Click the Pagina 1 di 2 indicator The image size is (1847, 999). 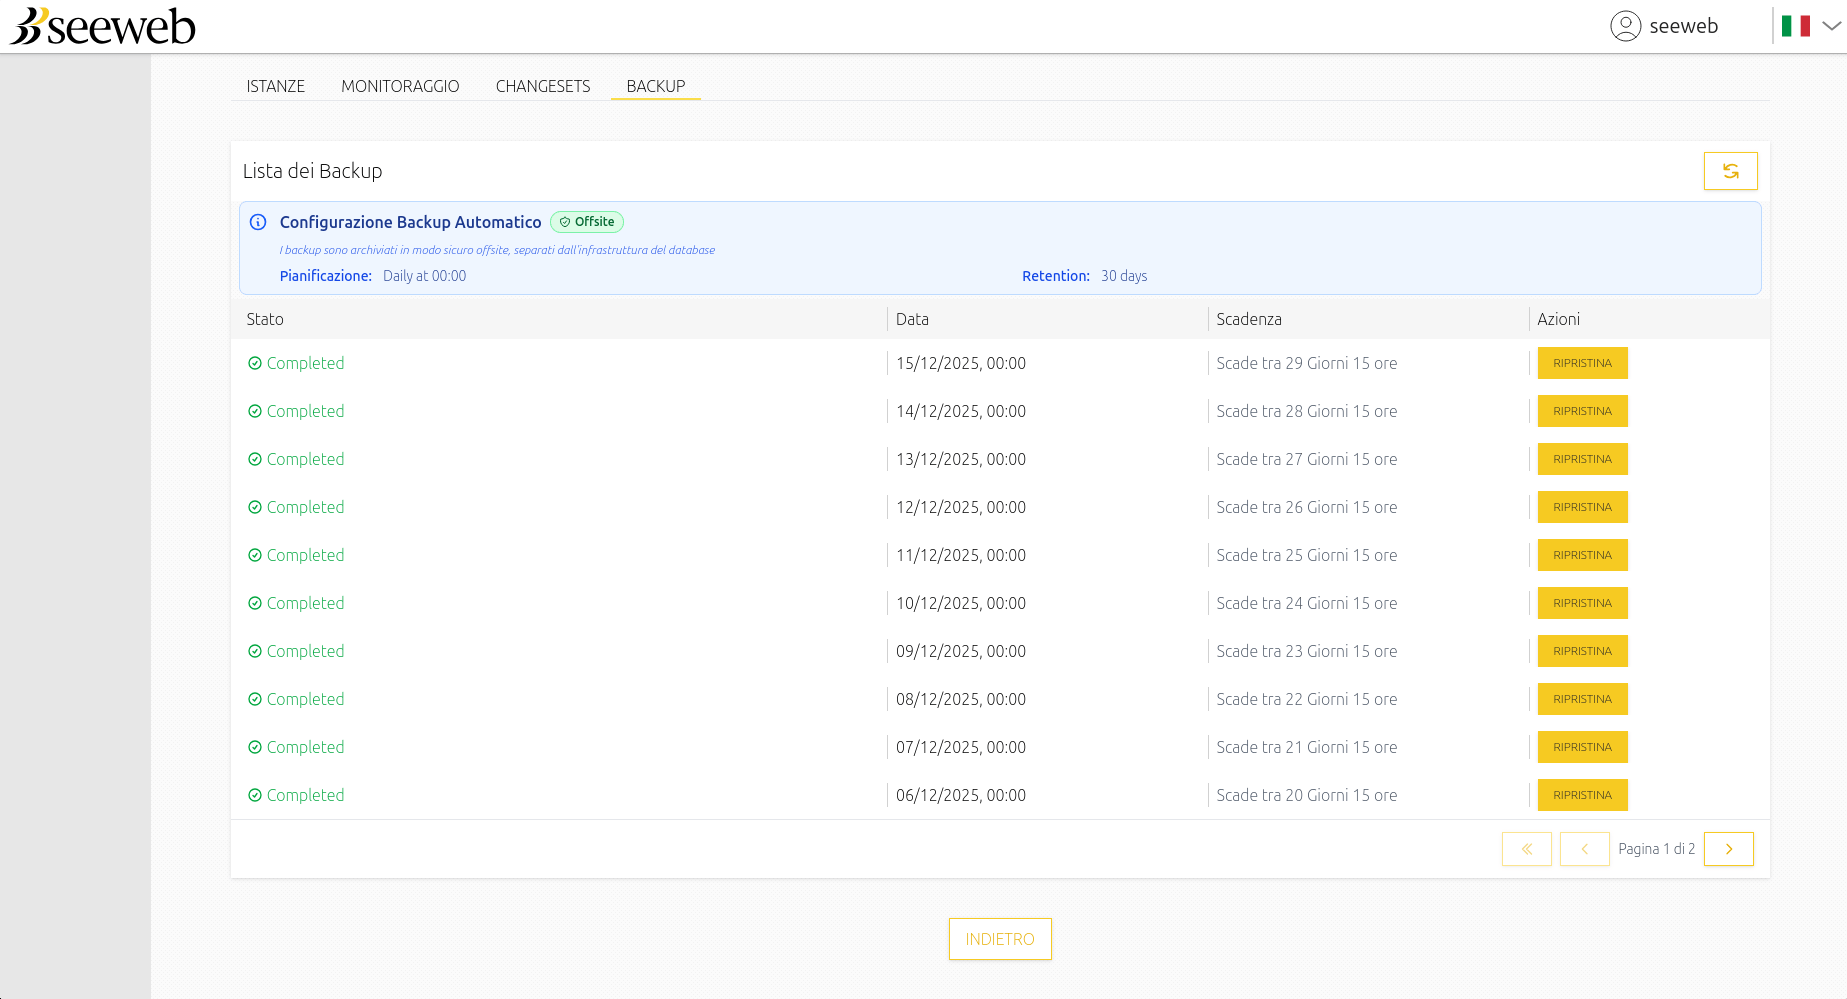tap(1656, 848)
